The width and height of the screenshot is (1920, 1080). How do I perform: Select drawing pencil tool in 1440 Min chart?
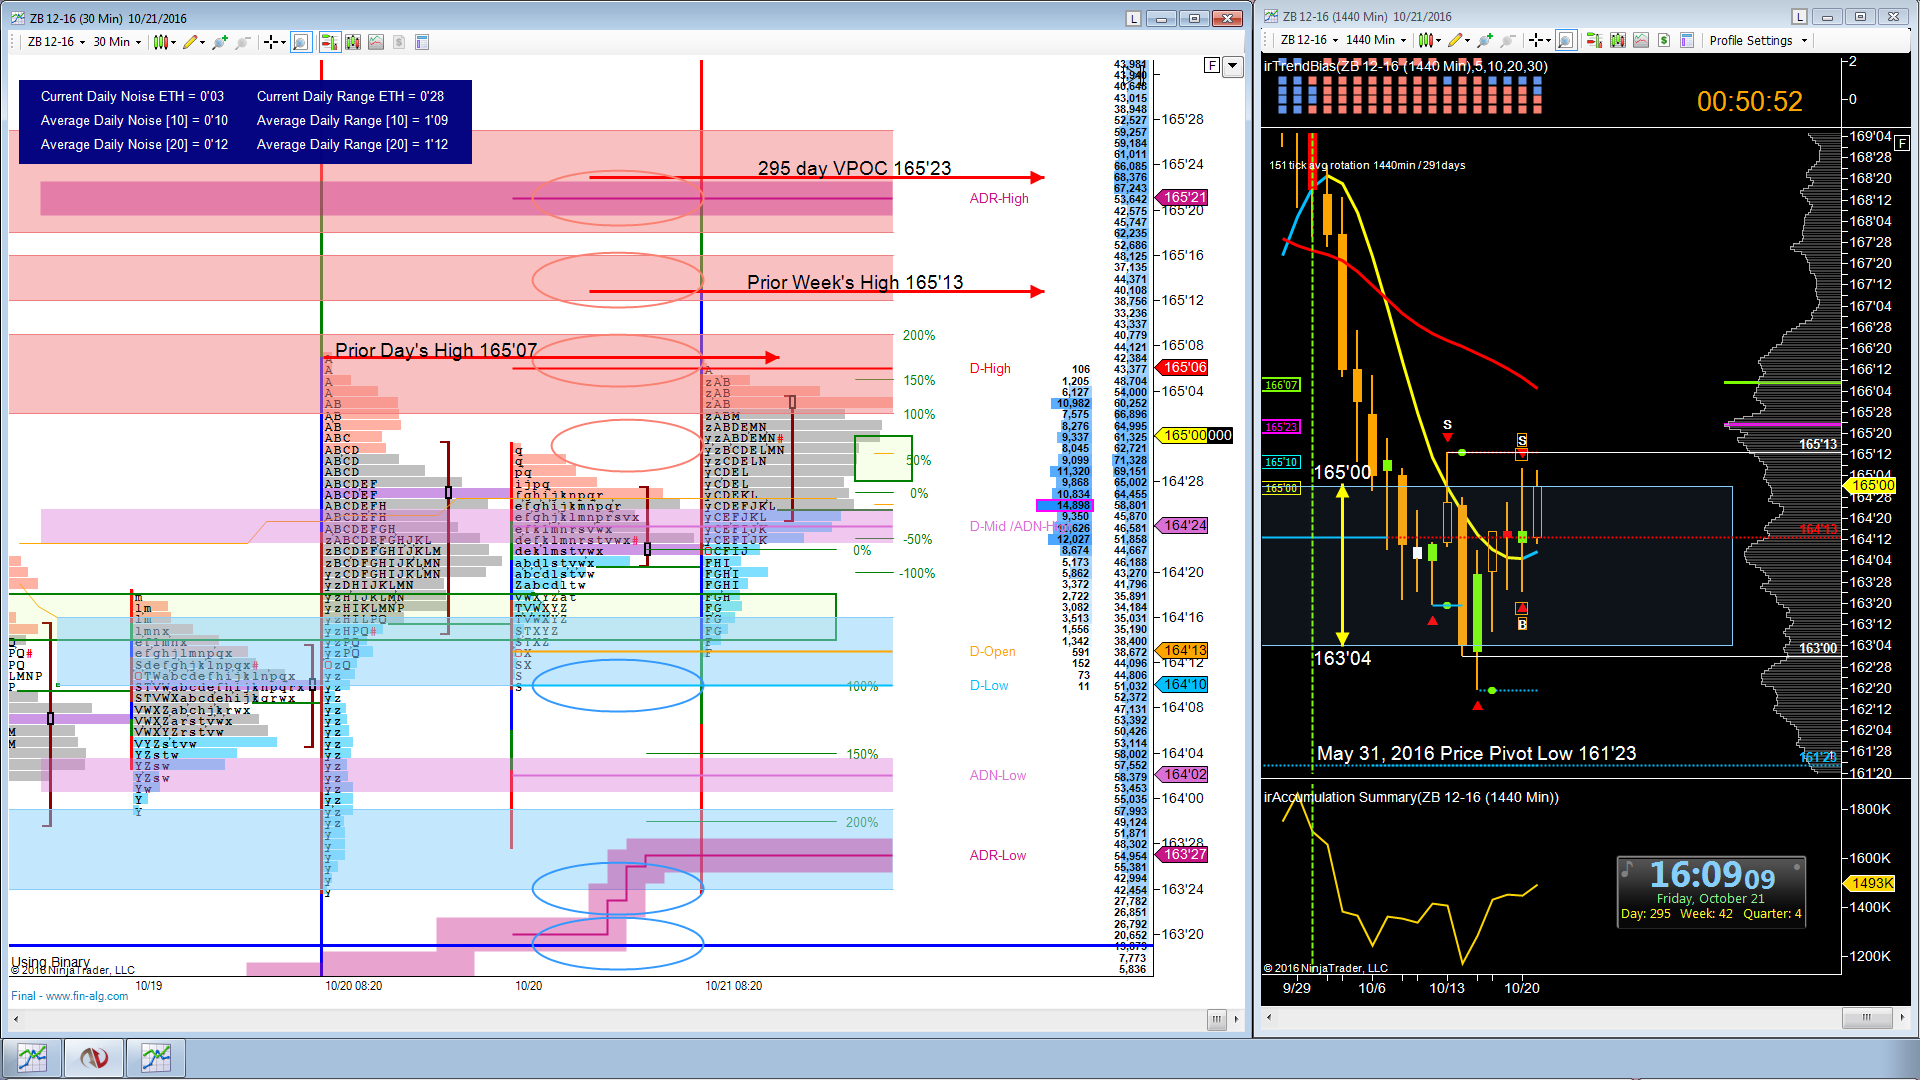(x=1455, y=40)
